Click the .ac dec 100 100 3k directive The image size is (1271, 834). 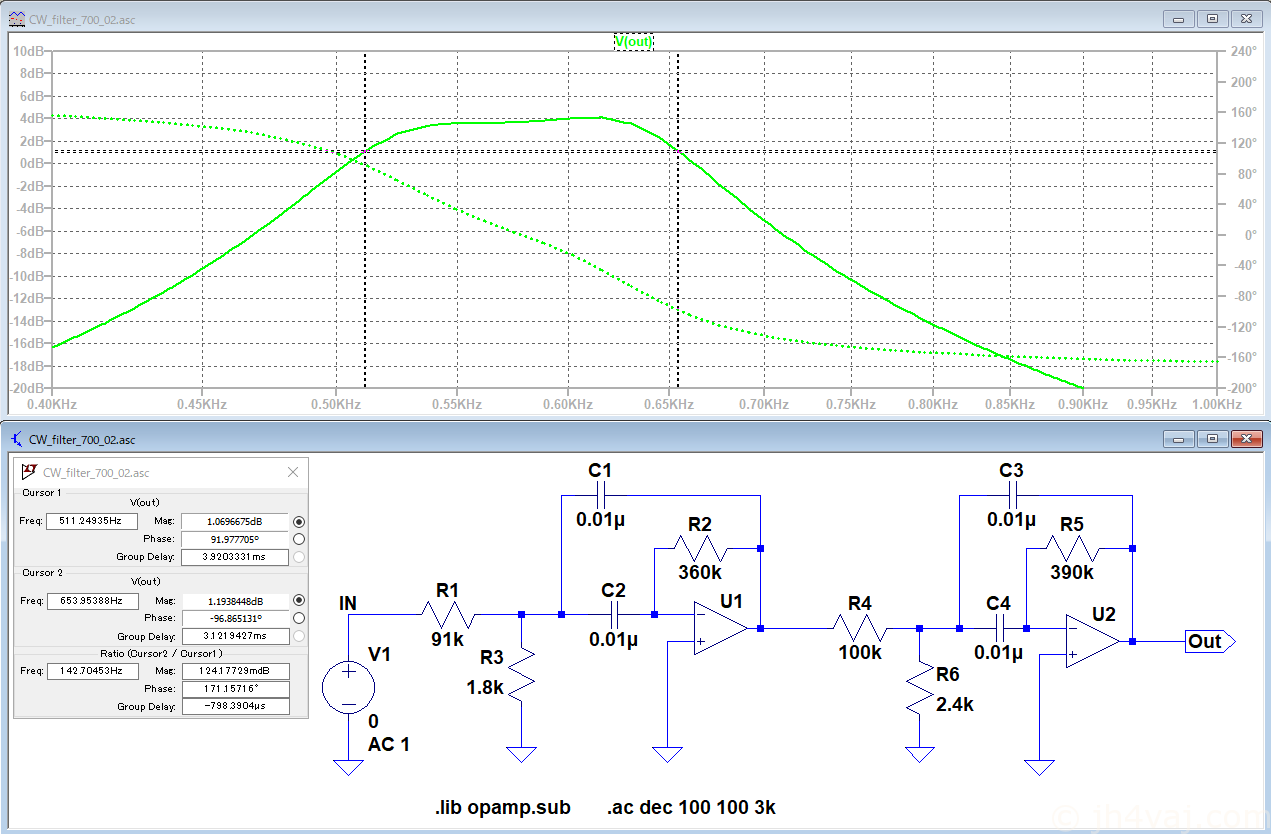[x=690, y=807]
